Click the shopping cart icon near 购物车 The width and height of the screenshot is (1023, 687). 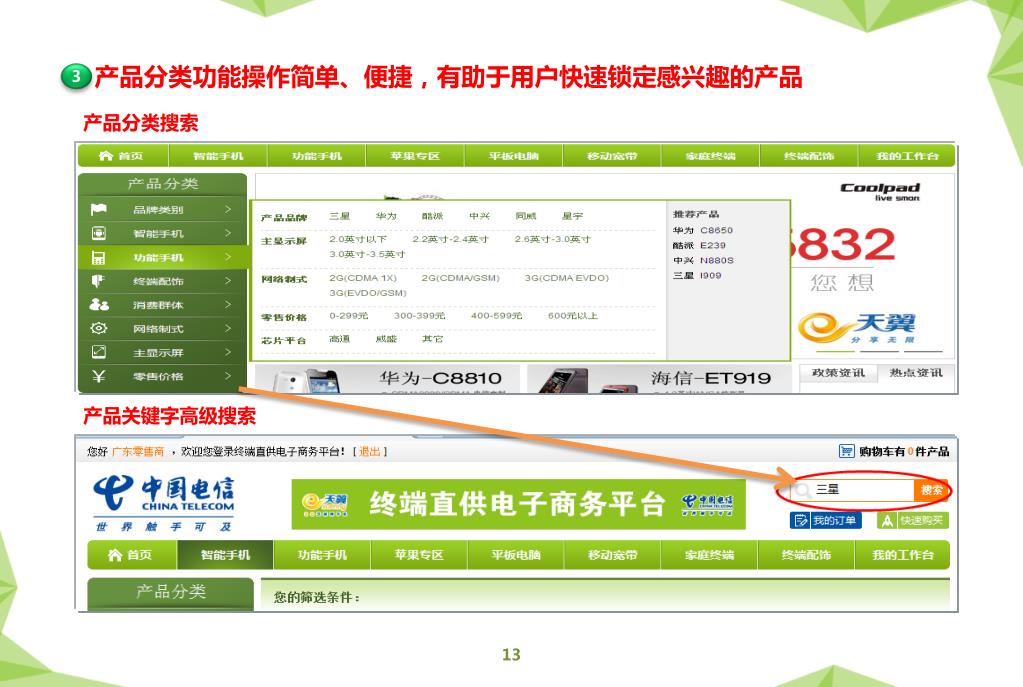coord(846,451)
